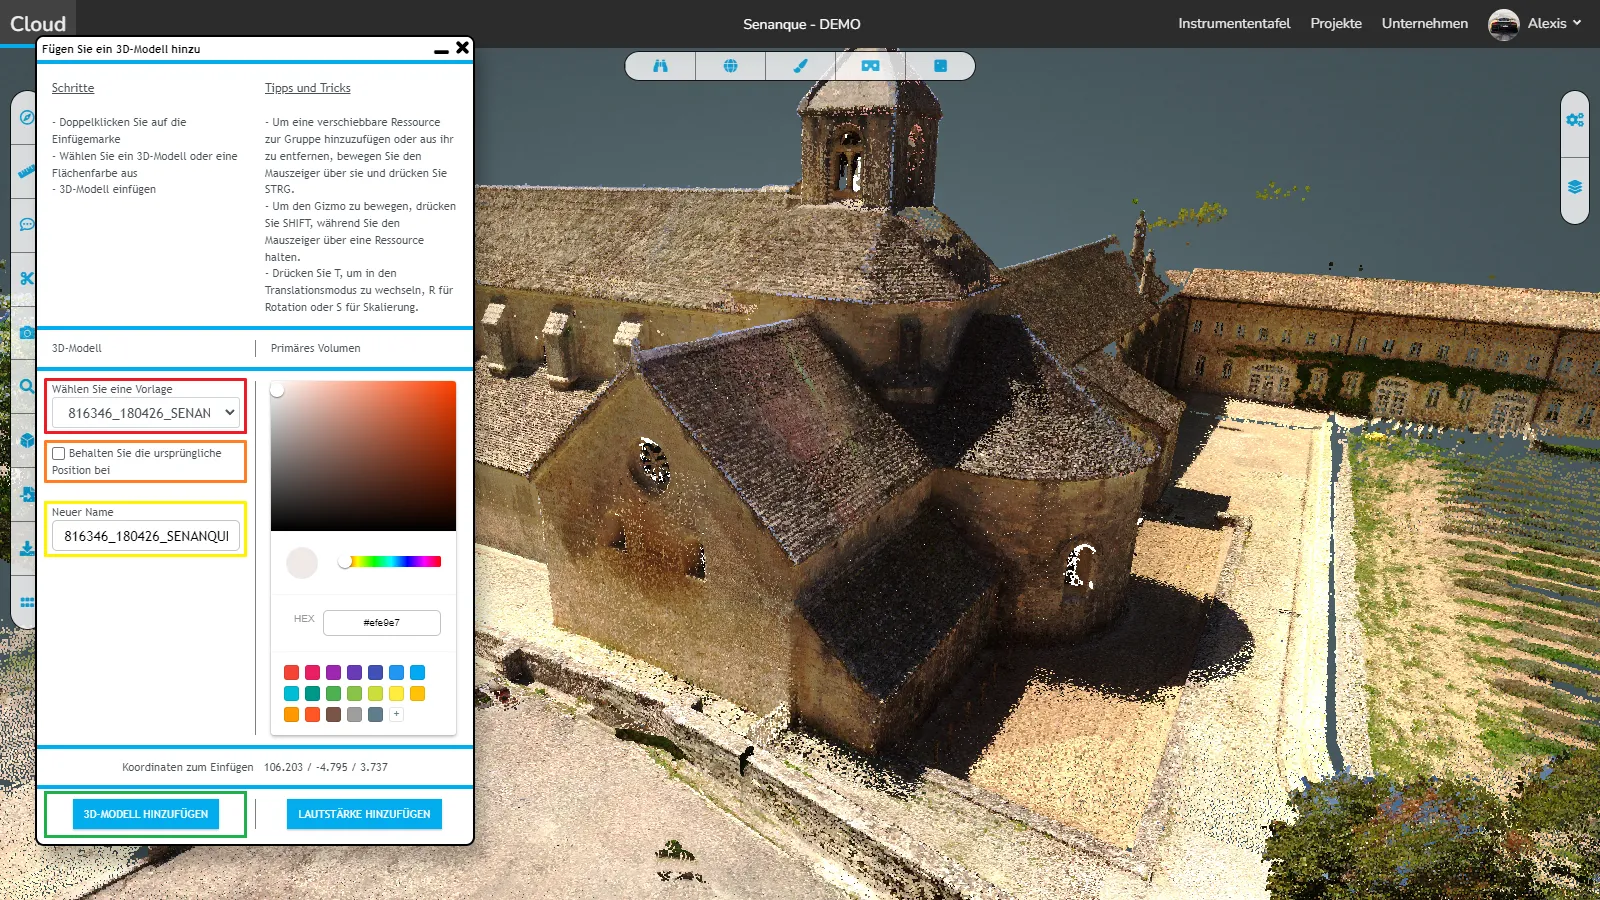Close the Fügen Sie ein 3D-Modell hinzu dialog
Image resolution: width=1600 pixels, height=900 pixels.
[x=462, y=47]
